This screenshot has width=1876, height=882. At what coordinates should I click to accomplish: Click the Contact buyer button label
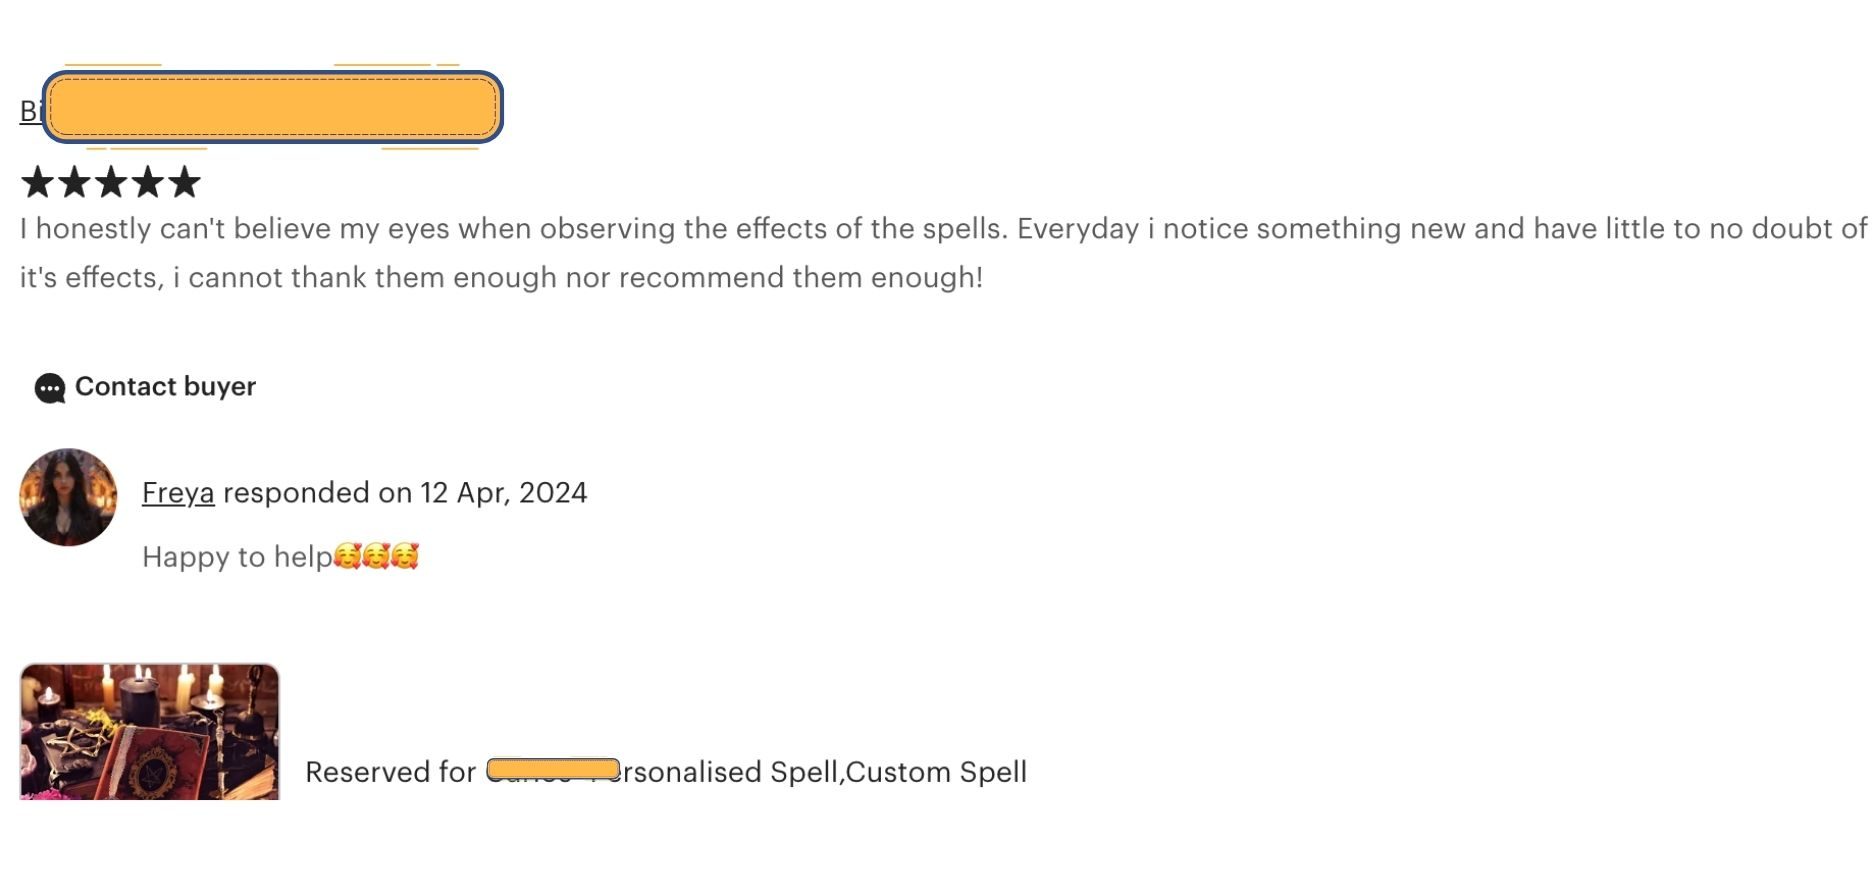(x=165, y=387)
